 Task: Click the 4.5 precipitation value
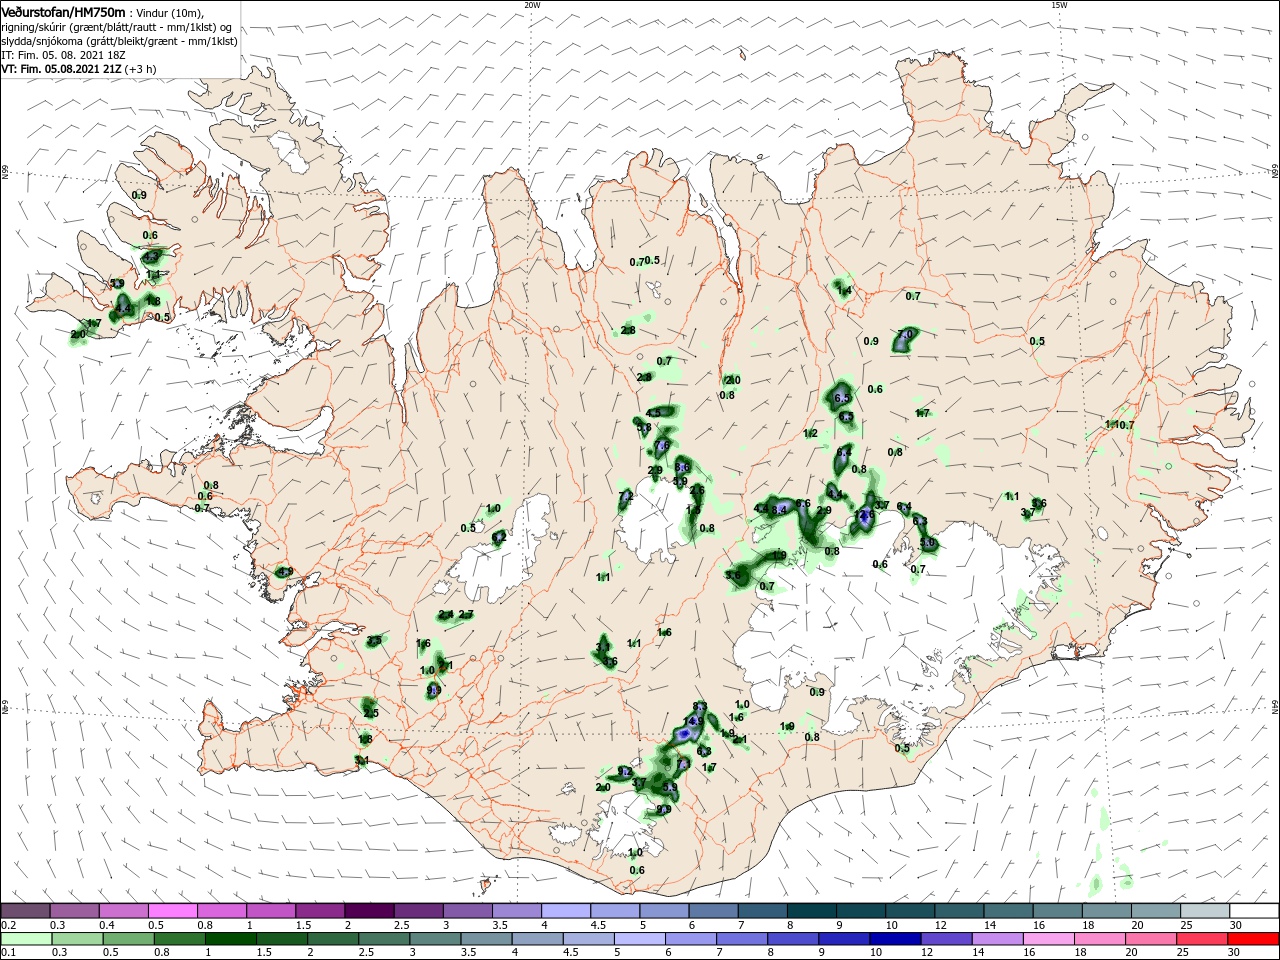(x=654, y=412)
